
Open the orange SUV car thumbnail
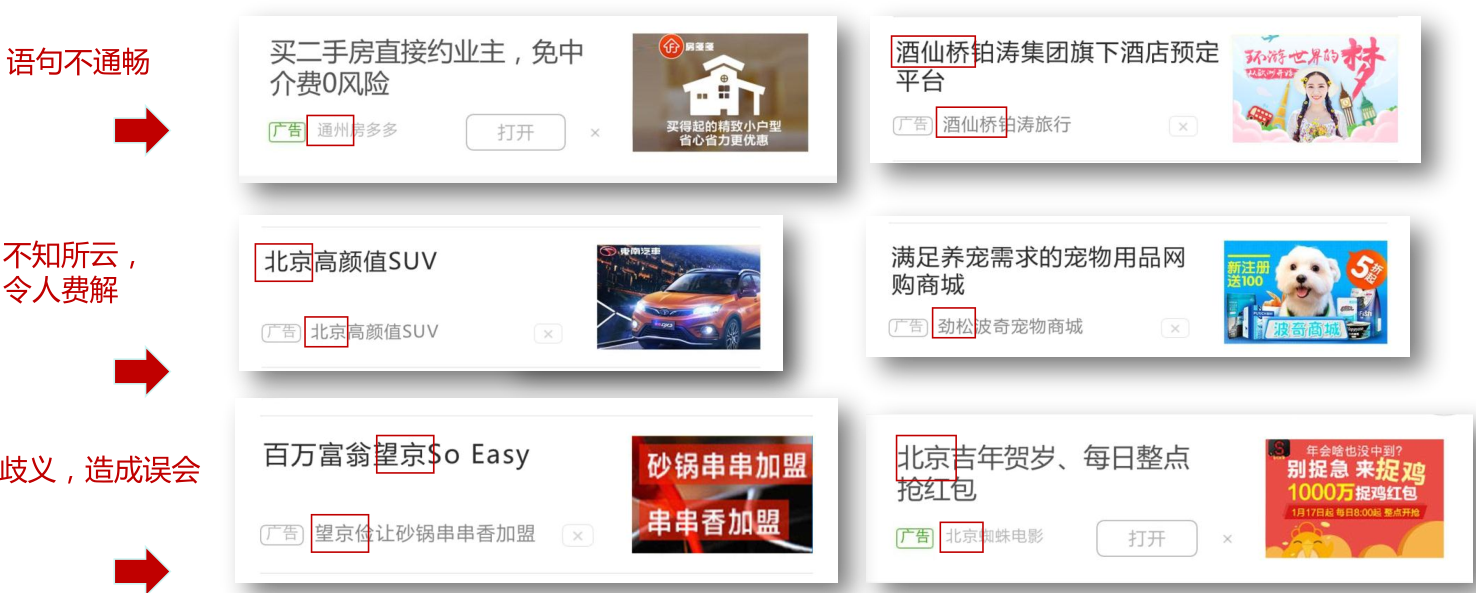[678, 297]
